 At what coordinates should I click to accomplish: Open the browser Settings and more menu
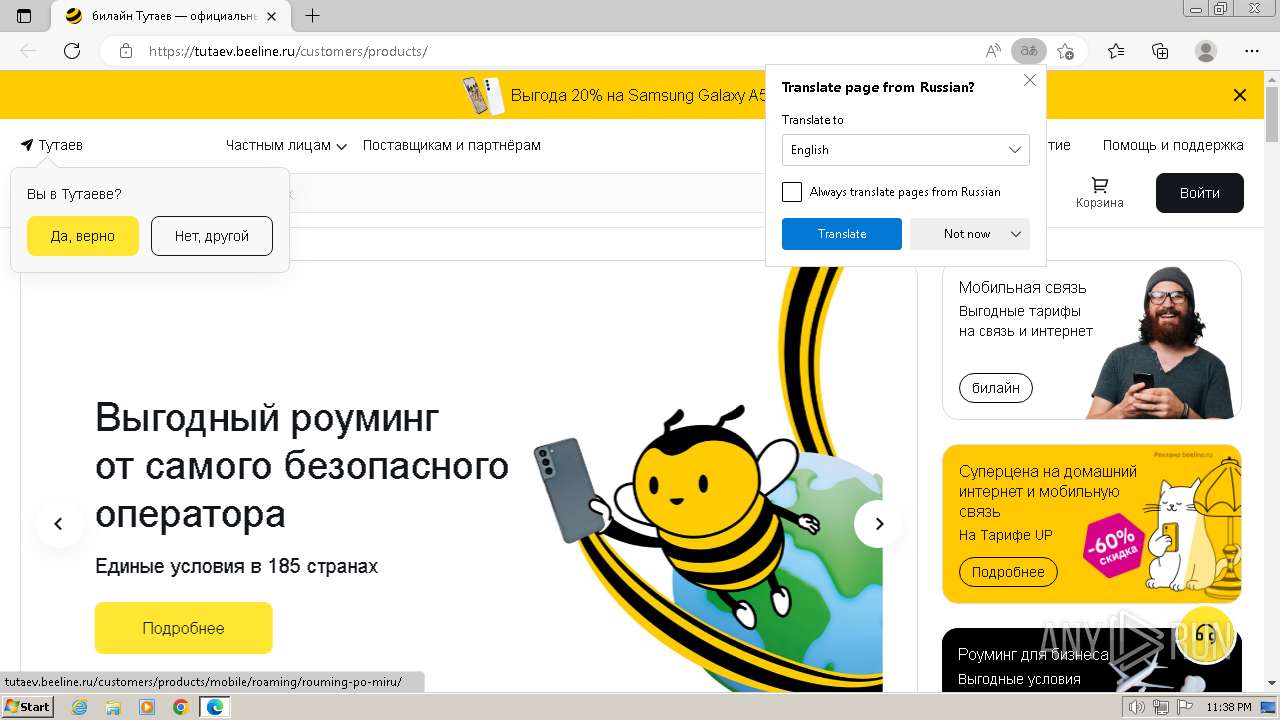1252,51
